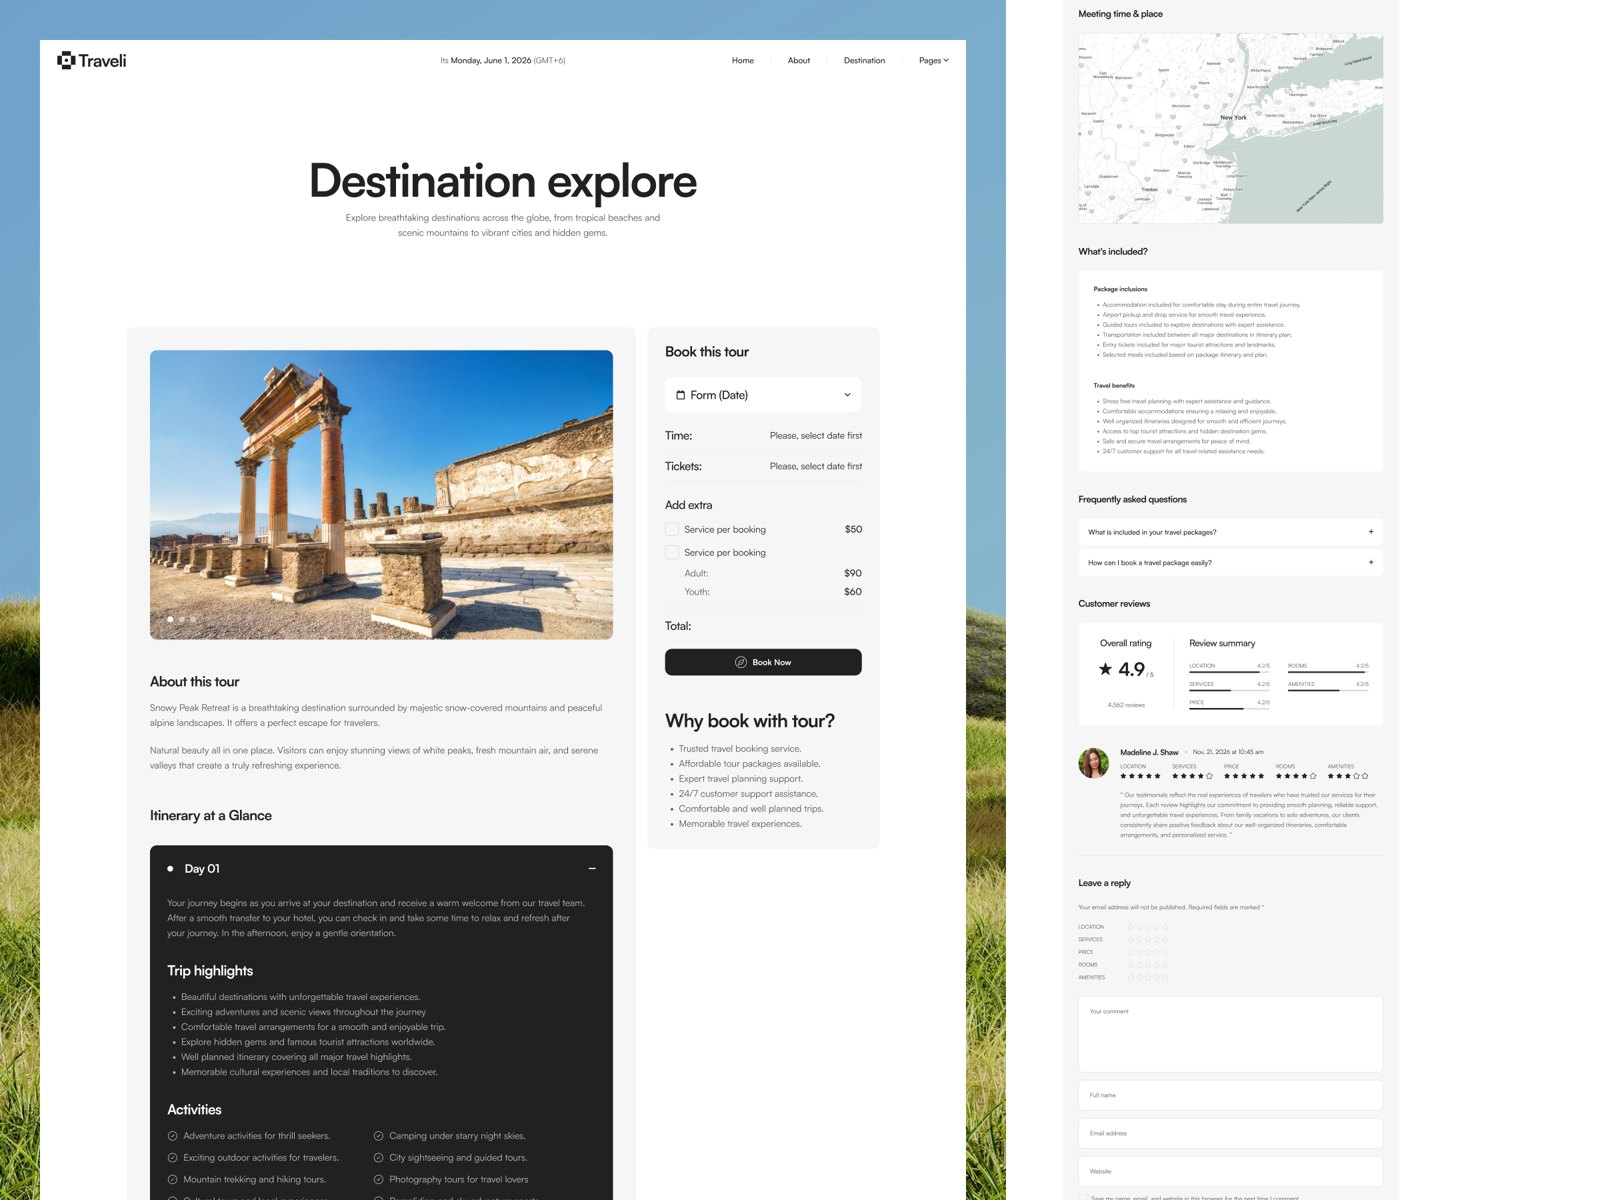Click check icon beside City sightseeing tours

[x=378, y=1158]
